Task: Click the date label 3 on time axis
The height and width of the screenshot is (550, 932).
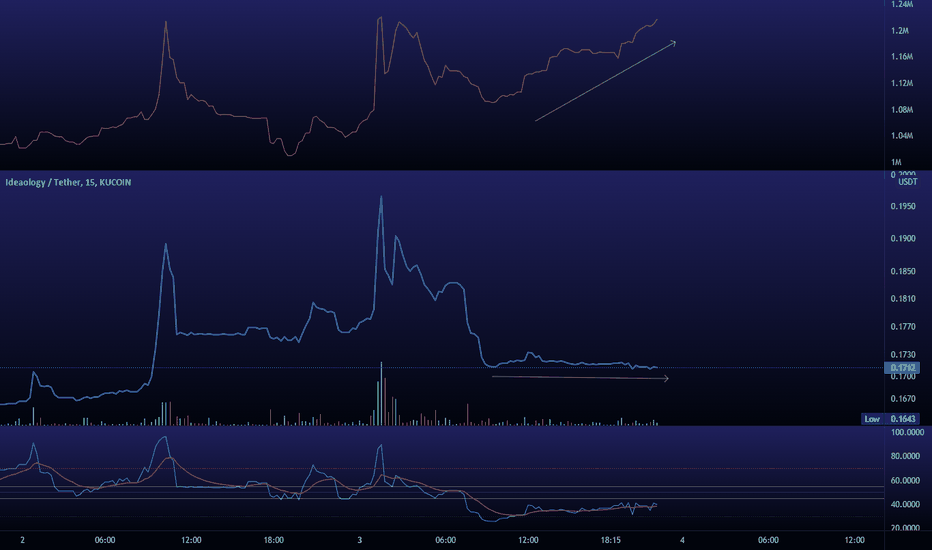Action: [x=360, y=540]
